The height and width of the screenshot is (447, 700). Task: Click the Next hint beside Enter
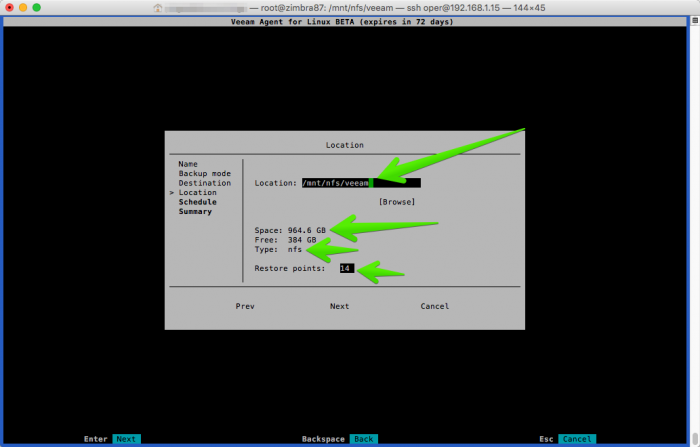point(126,439)
